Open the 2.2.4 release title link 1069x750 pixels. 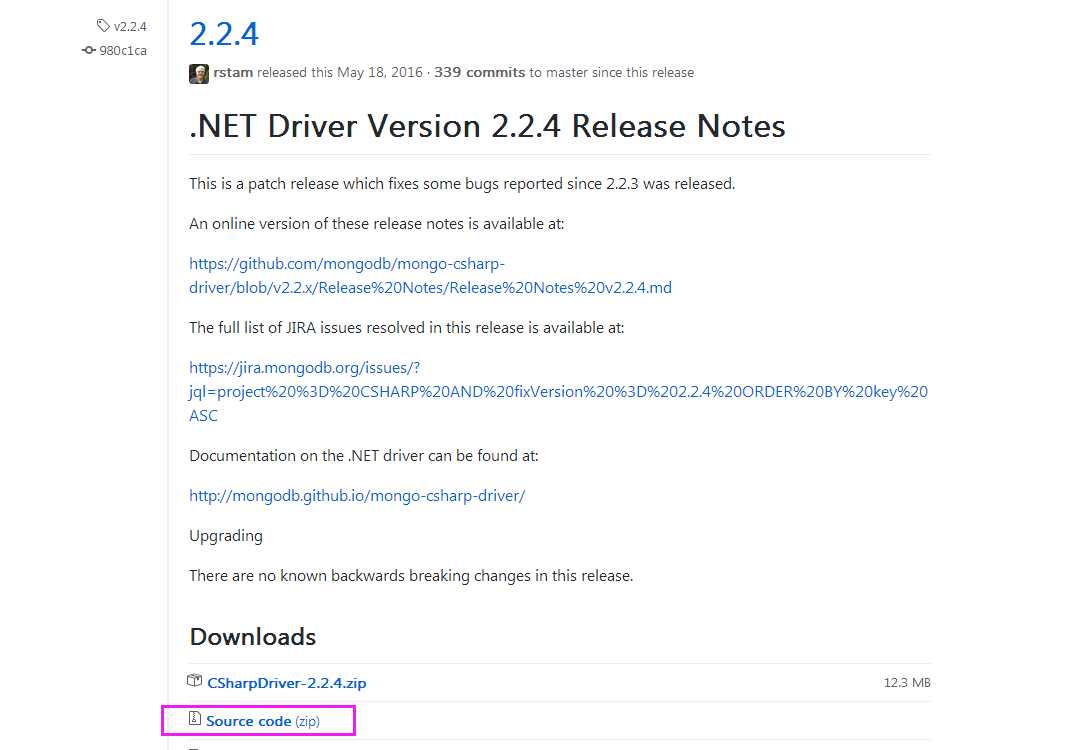(x=224, y=34)
